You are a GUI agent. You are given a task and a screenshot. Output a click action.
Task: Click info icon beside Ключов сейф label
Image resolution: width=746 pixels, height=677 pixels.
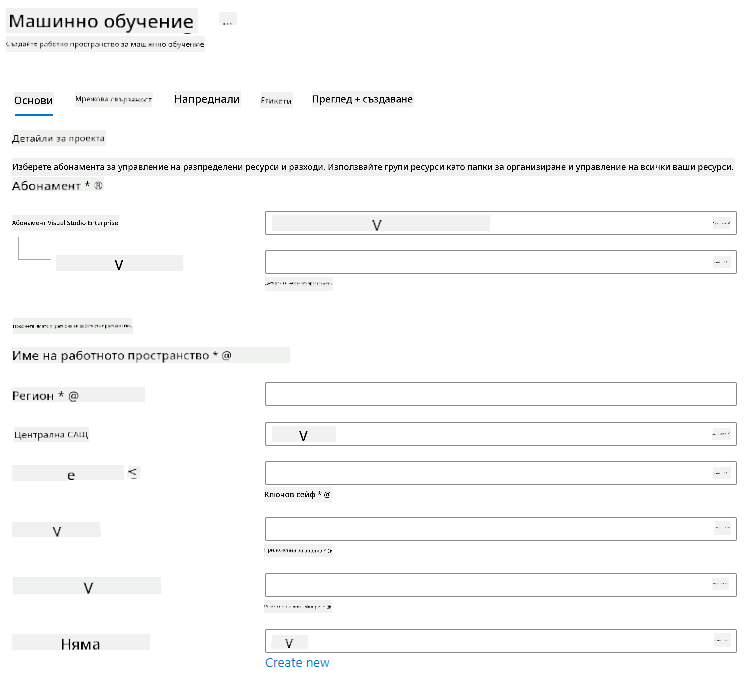coord(327,495)
